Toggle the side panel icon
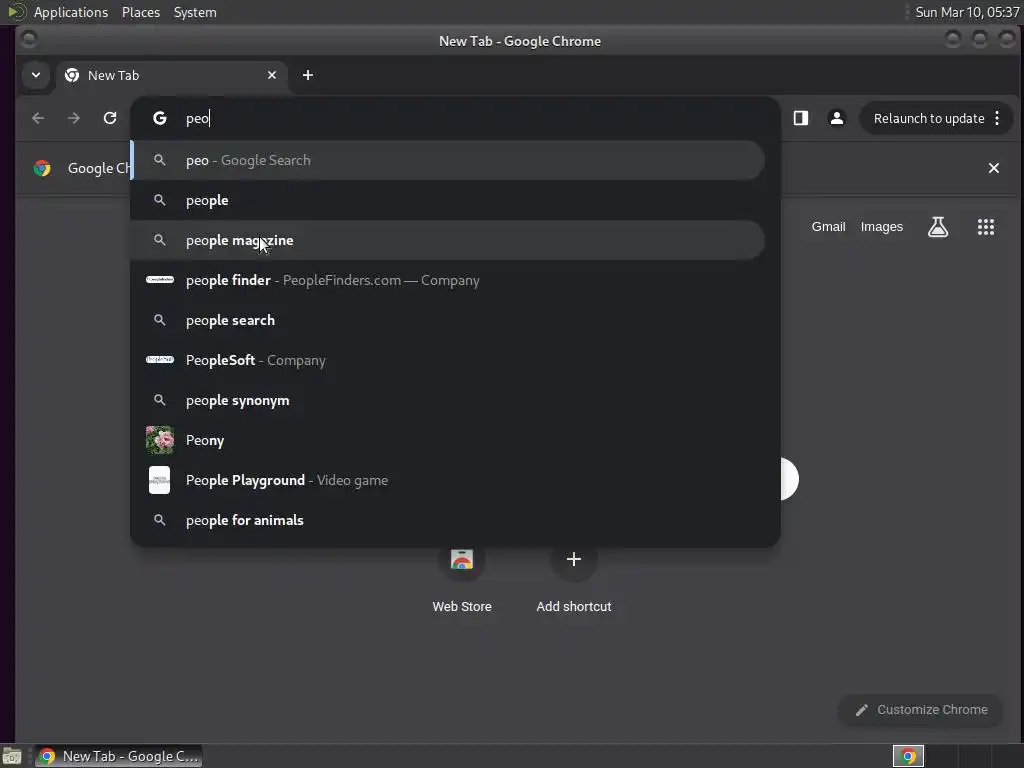 [x=801, y=118]
